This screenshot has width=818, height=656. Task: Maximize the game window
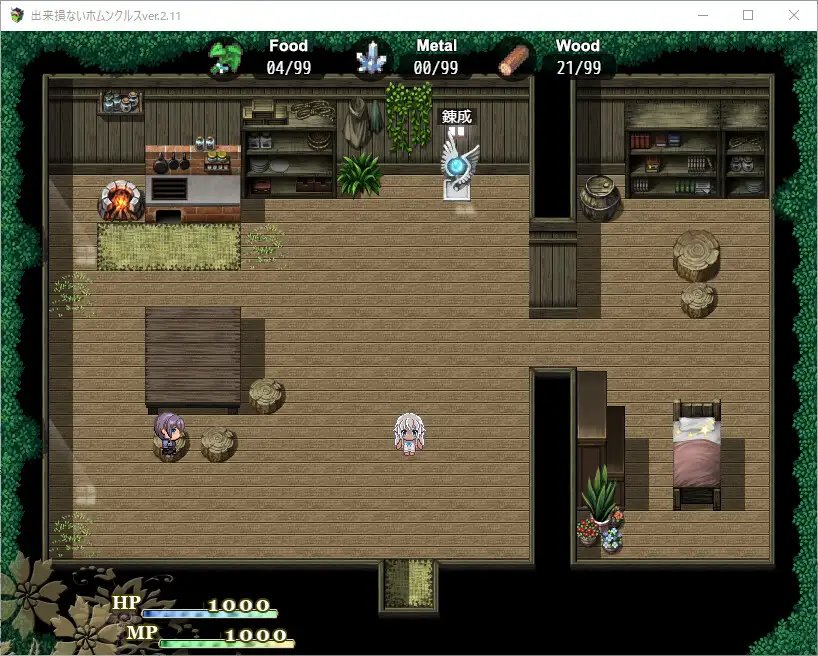click(747, 16)
